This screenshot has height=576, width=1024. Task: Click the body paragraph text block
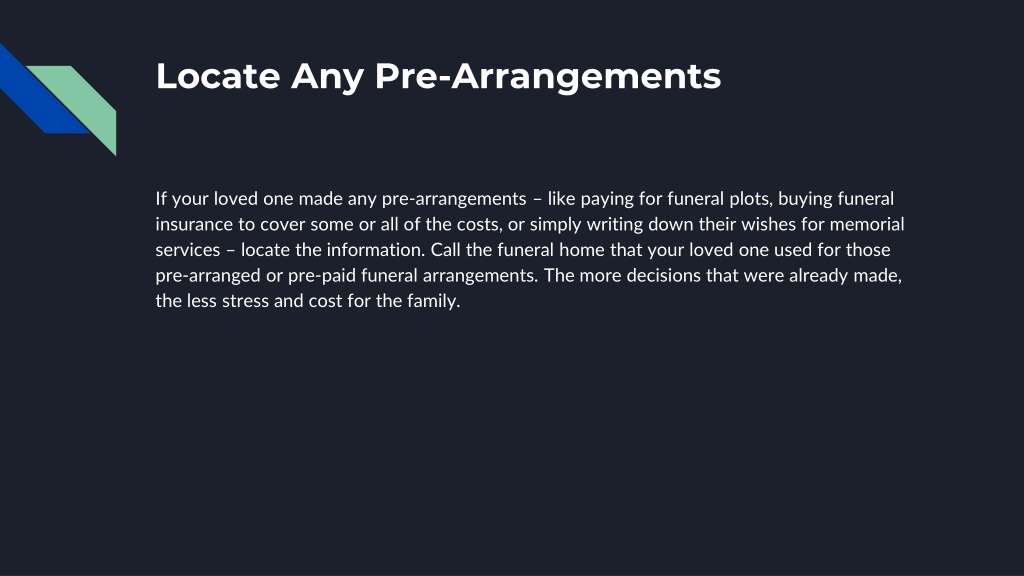[530, 249]
